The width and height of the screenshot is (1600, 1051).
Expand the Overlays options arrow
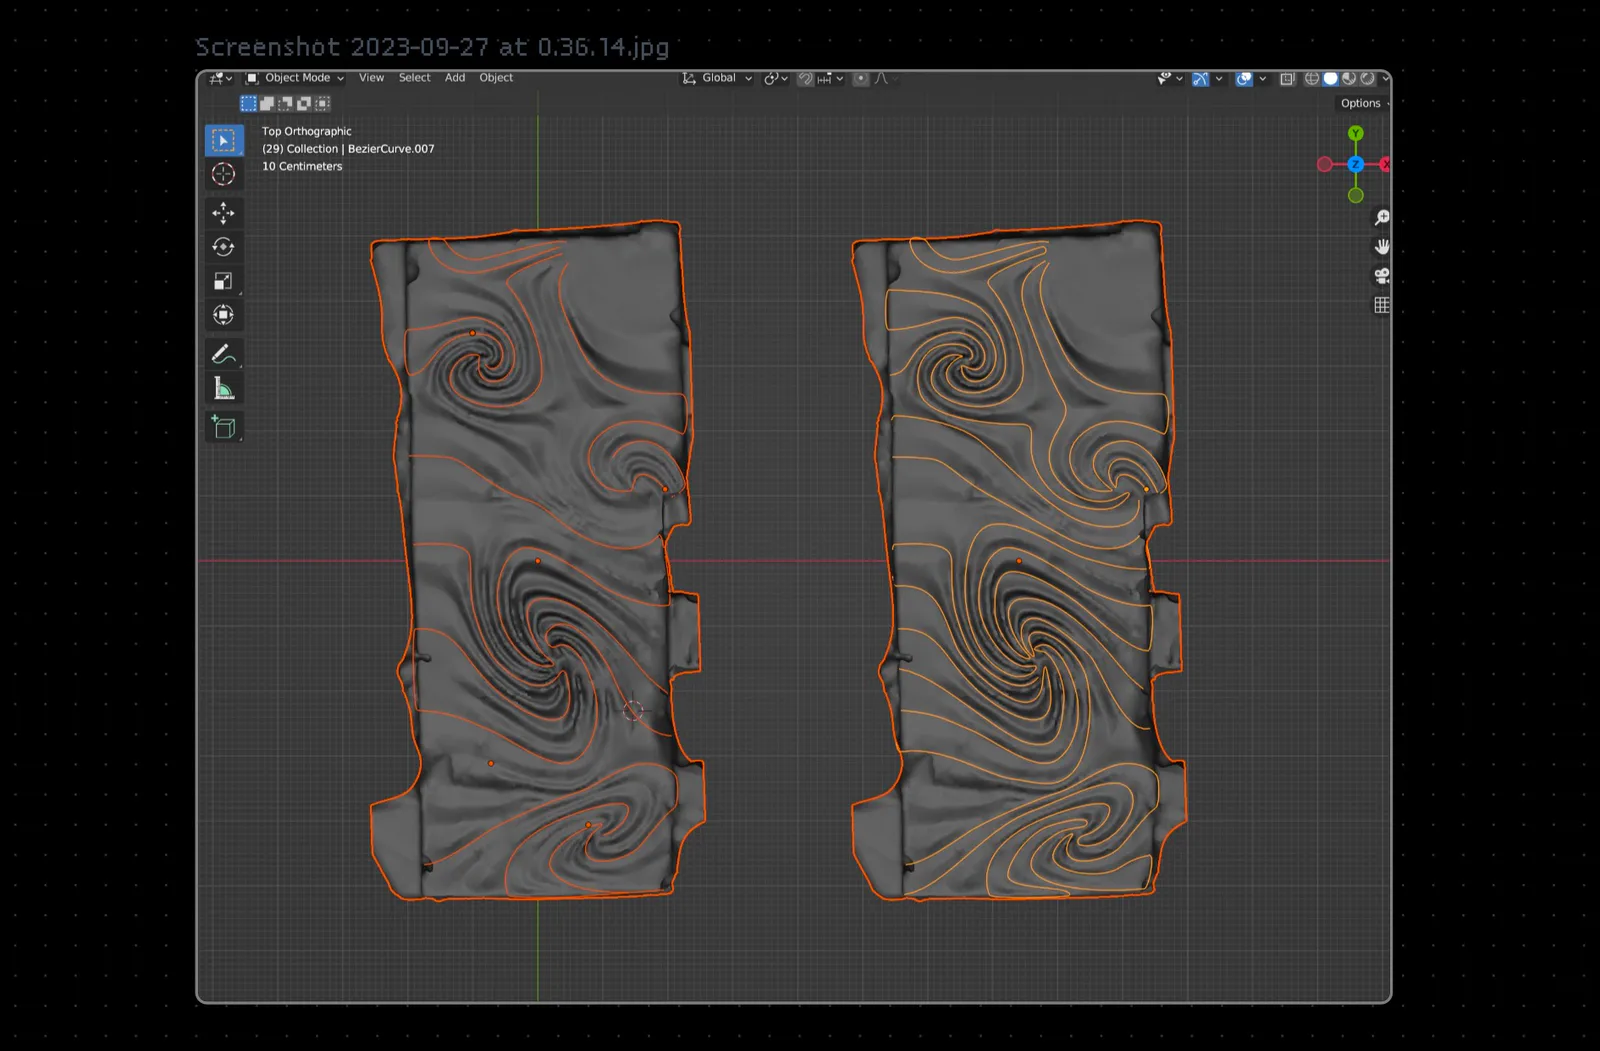click(1262, 78)
